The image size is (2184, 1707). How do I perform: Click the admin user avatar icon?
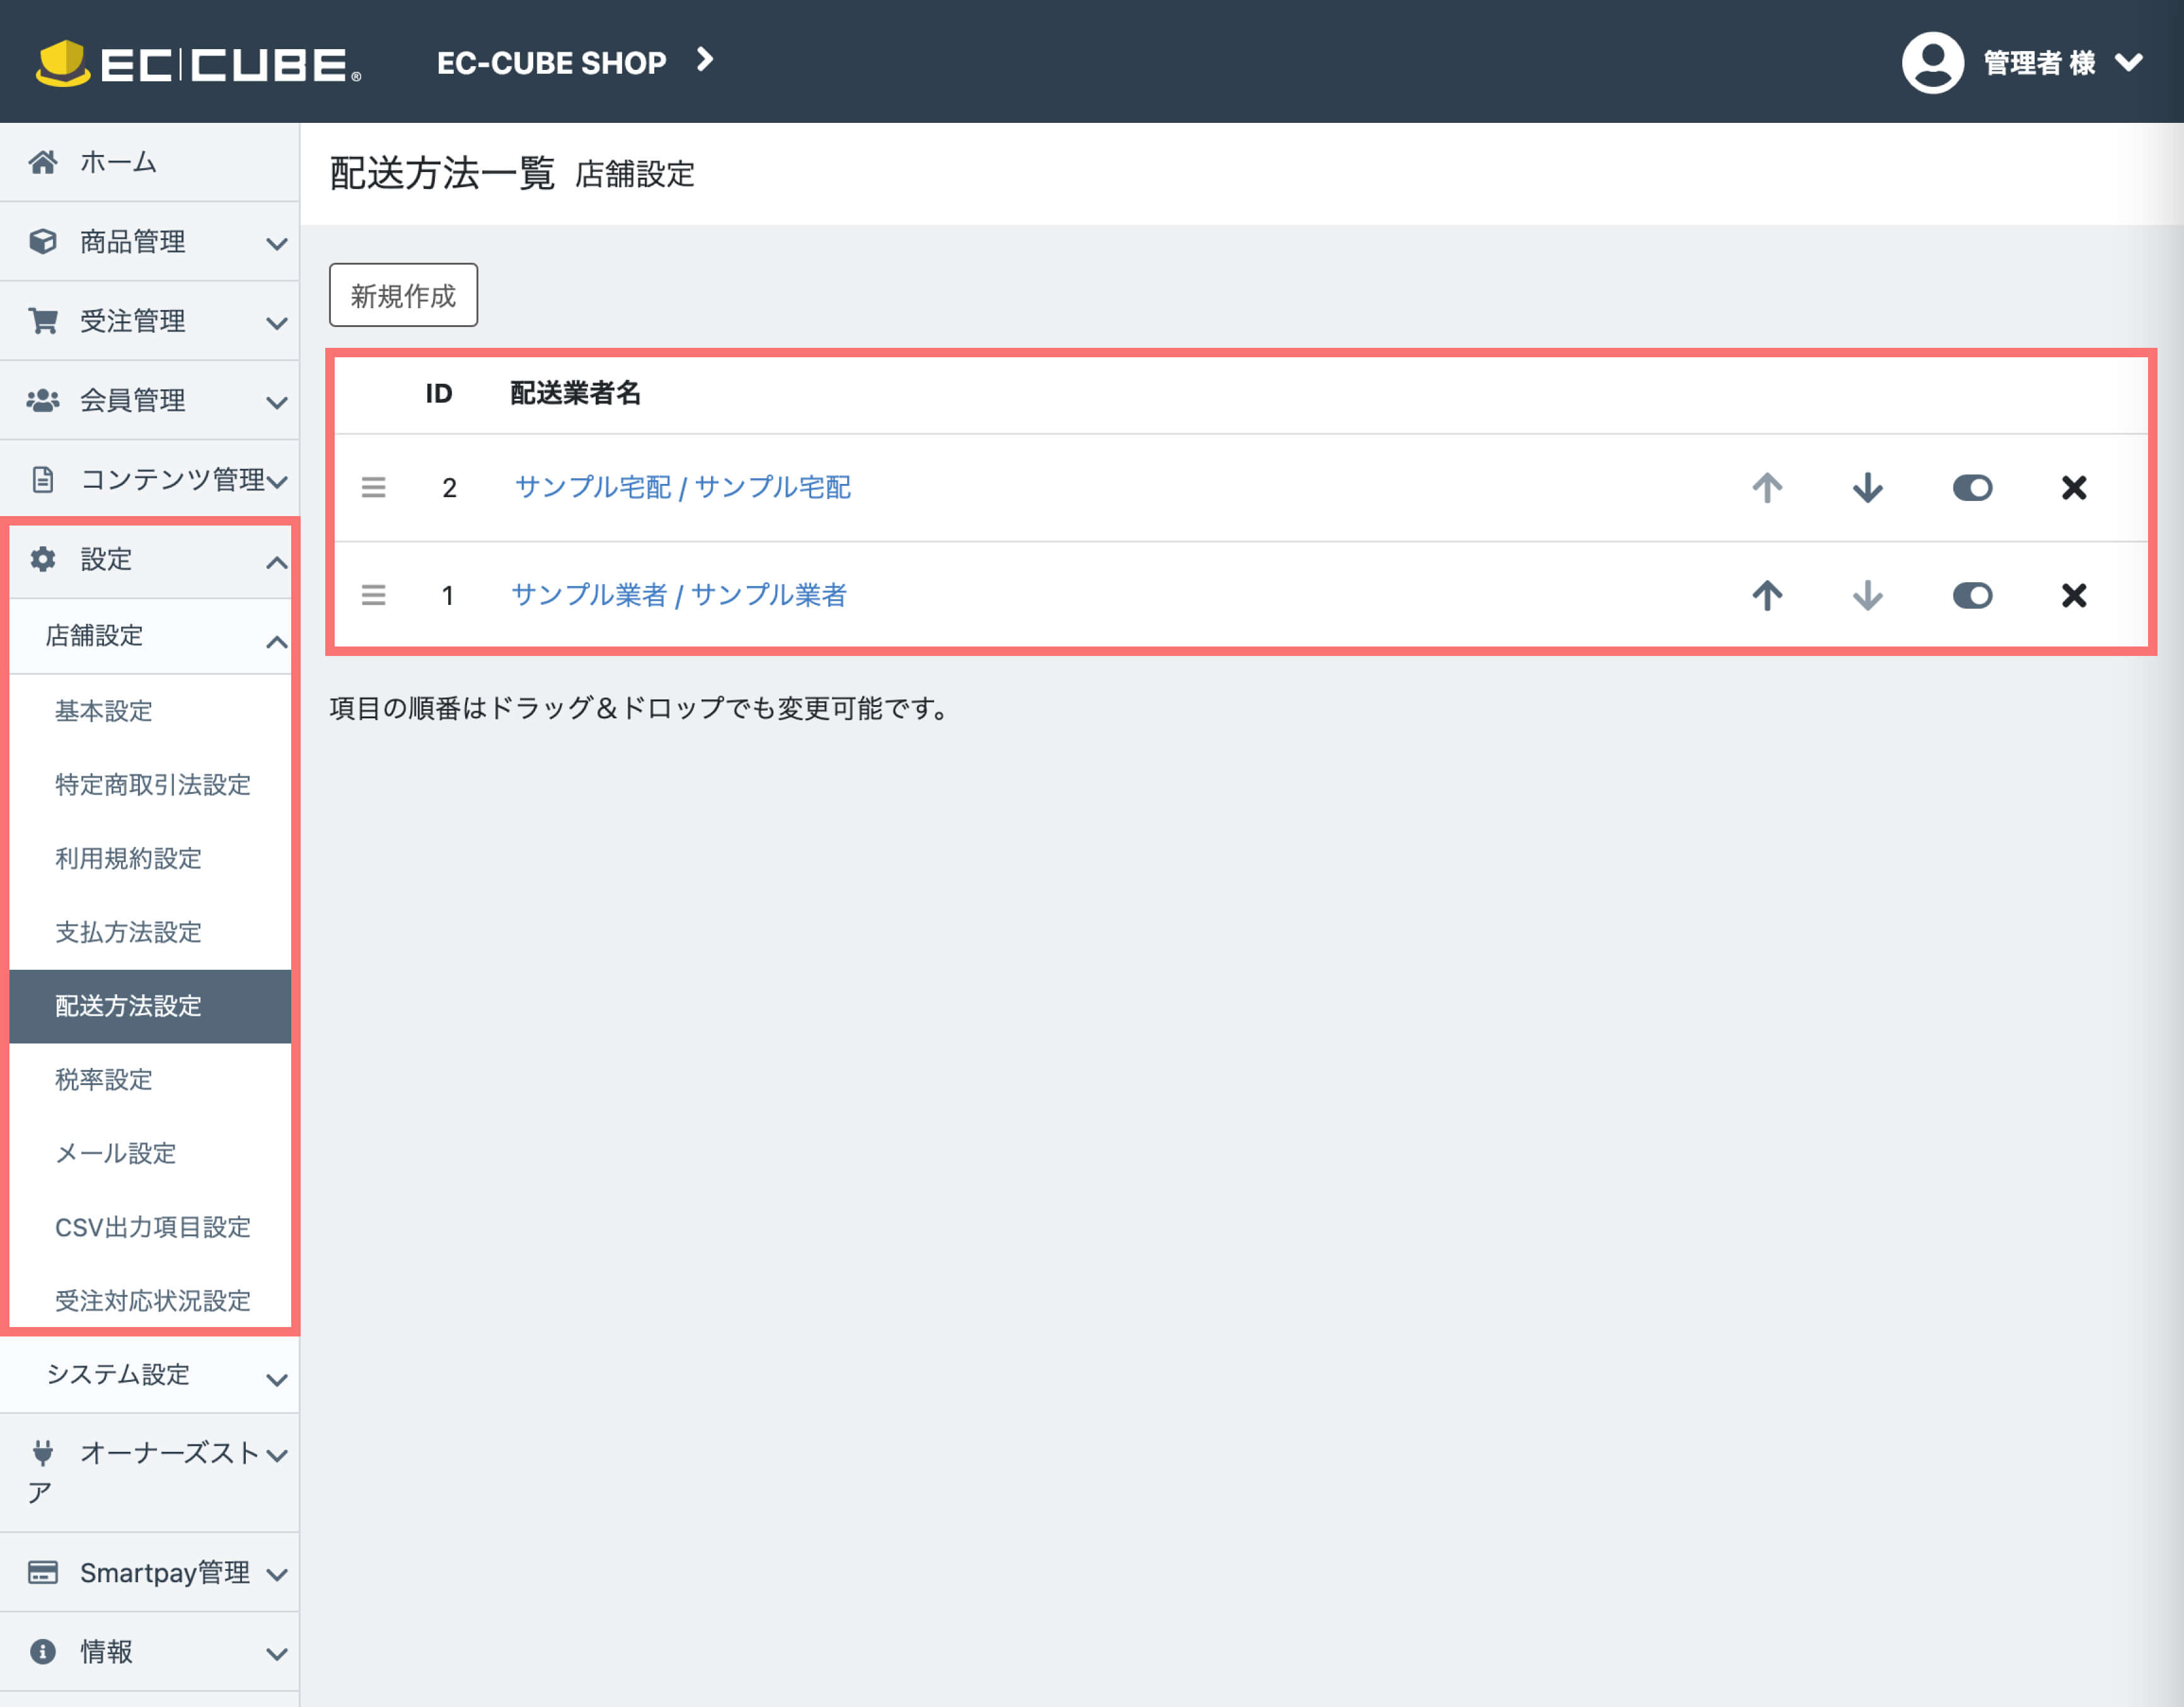pyautogui.click(x=1932, y=63)
